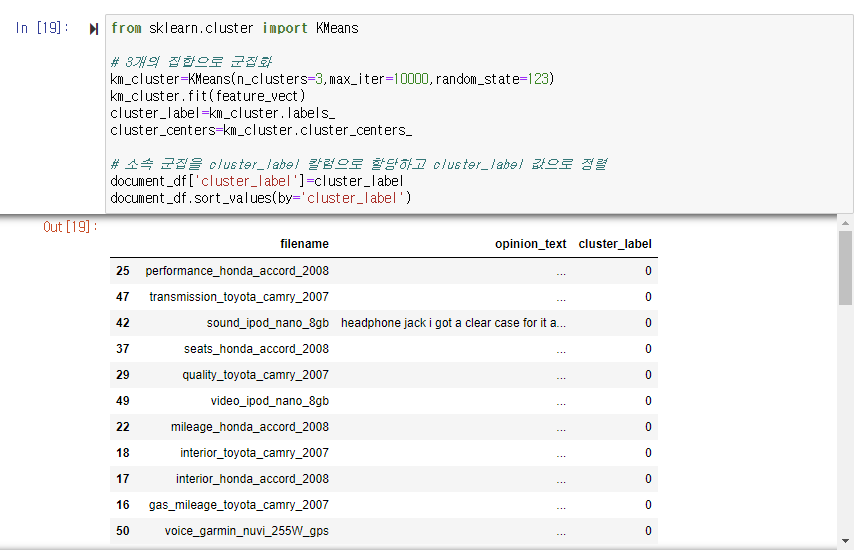The image size is (862, 559).
Task: Click row index 49
Action: pos(123,401)
